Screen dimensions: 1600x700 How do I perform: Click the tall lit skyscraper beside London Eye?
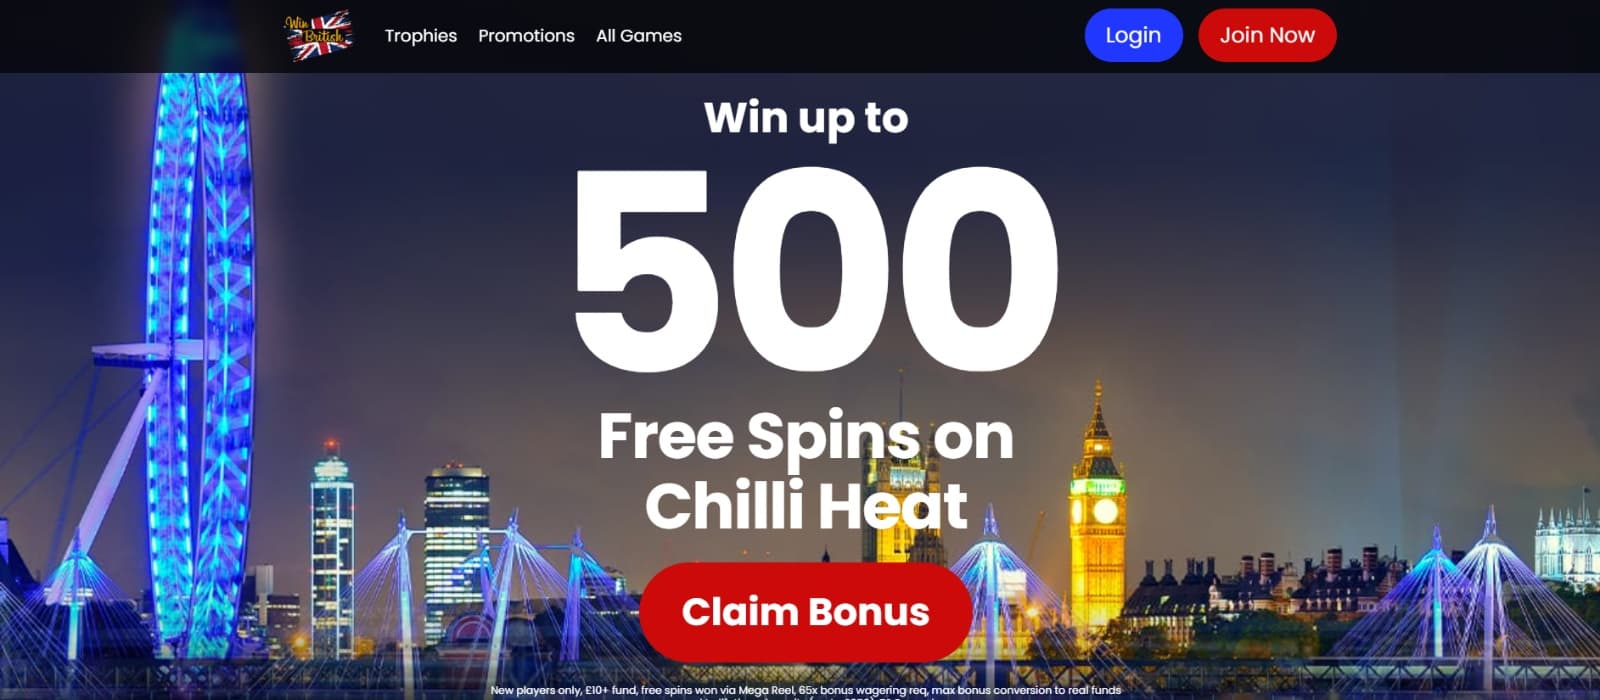pos(332,550)
